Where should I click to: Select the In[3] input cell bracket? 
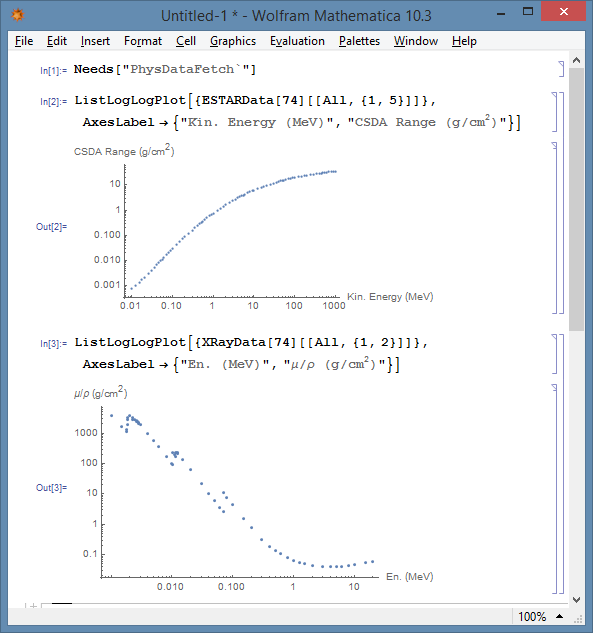tap(554, 354)
